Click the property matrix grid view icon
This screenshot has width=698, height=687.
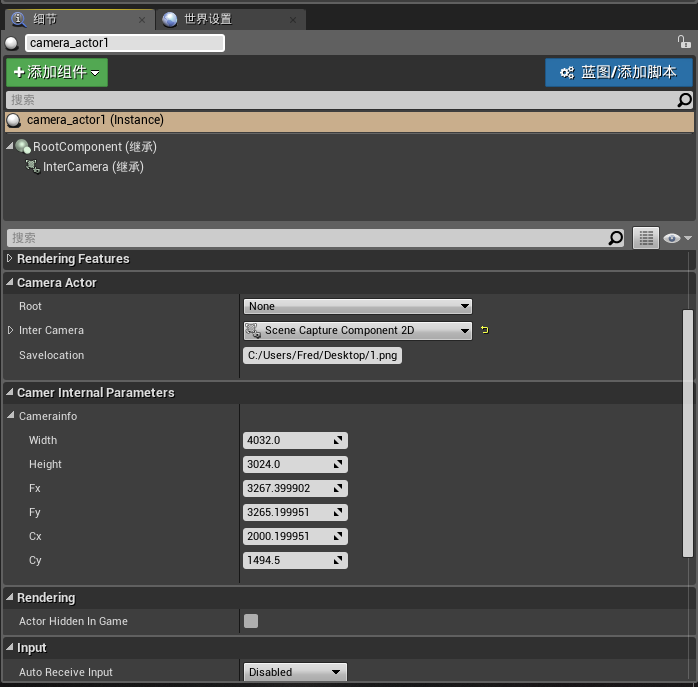(x=646, y=238)
